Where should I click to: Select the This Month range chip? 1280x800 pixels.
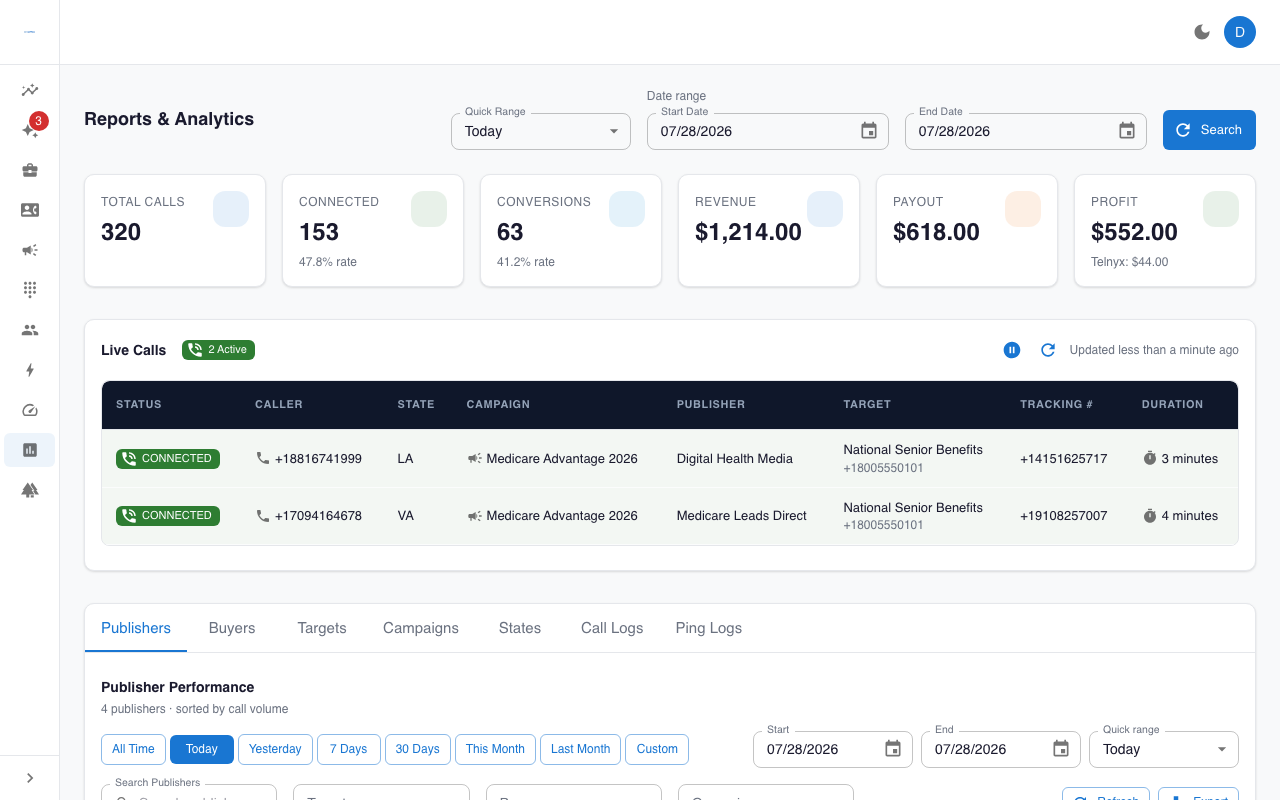tap(495, 749)
